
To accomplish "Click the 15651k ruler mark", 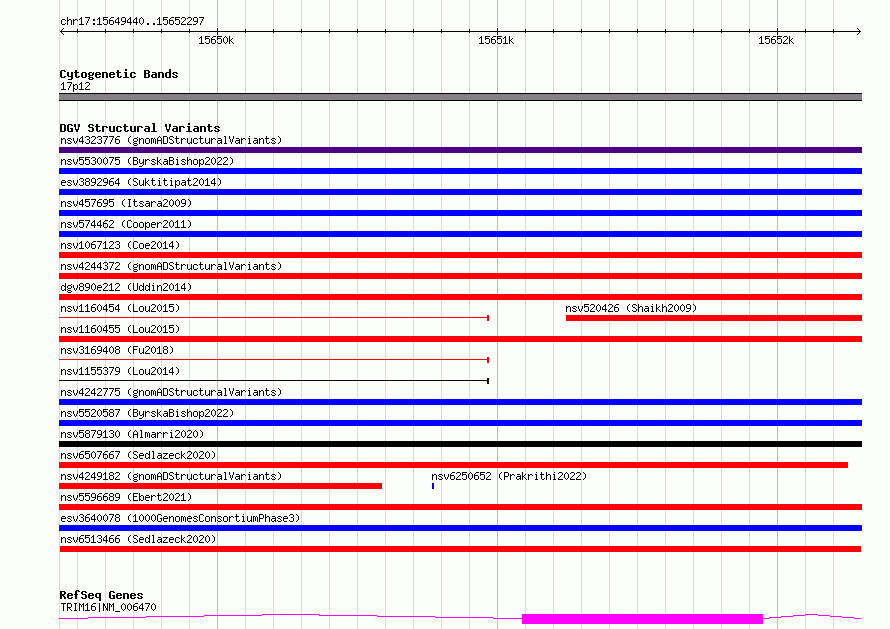I will pos(496,40).
